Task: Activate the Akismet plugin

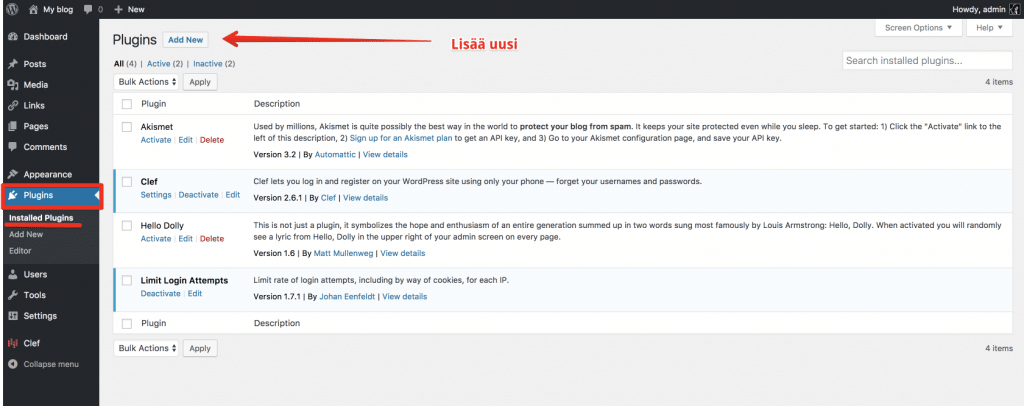Action: (155, 140)
